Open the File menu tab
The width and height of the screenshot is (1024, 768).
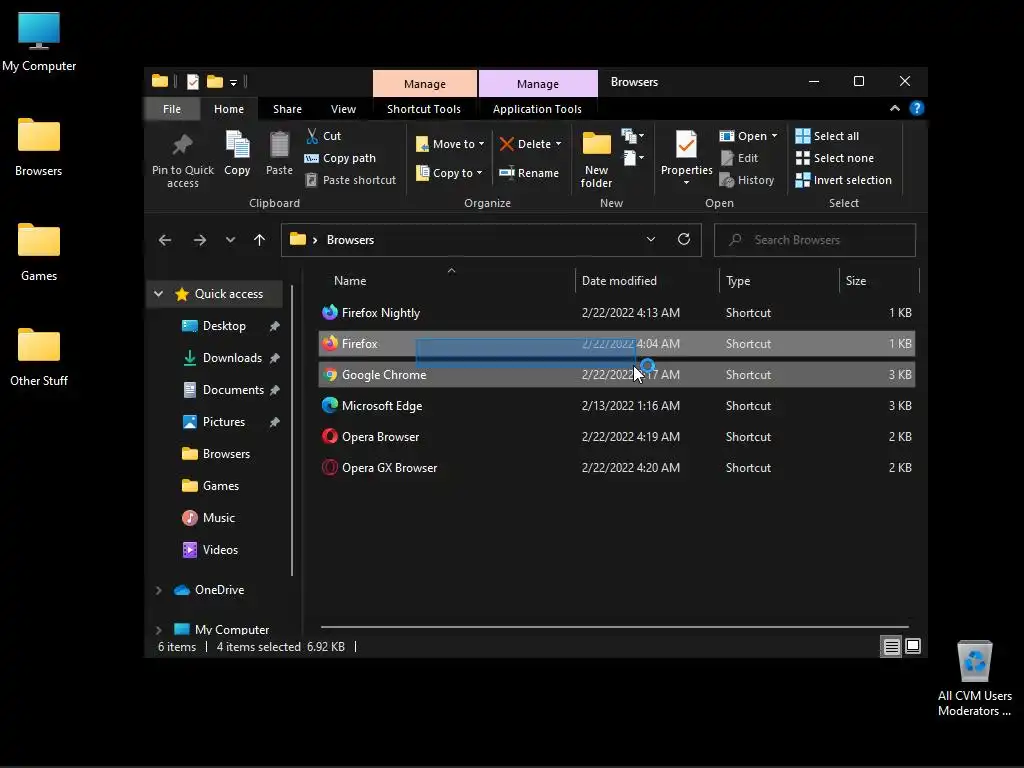pos(172,109)
